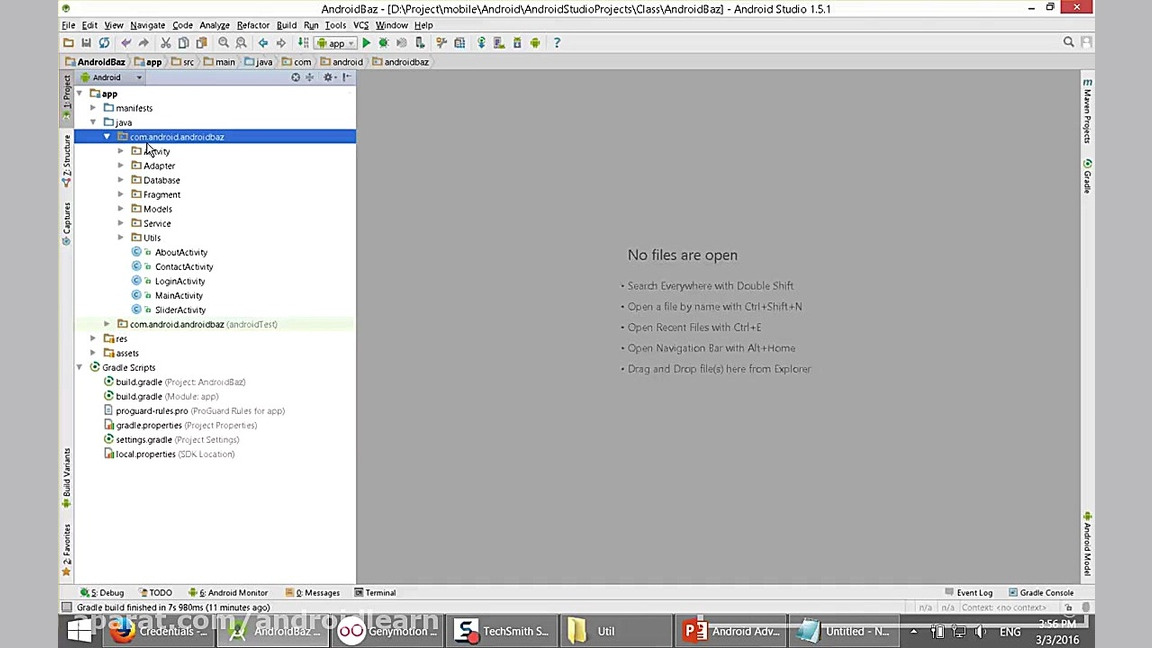
Task: Open the Maven Projects side panel
Action: click(x=1087, y=110)
